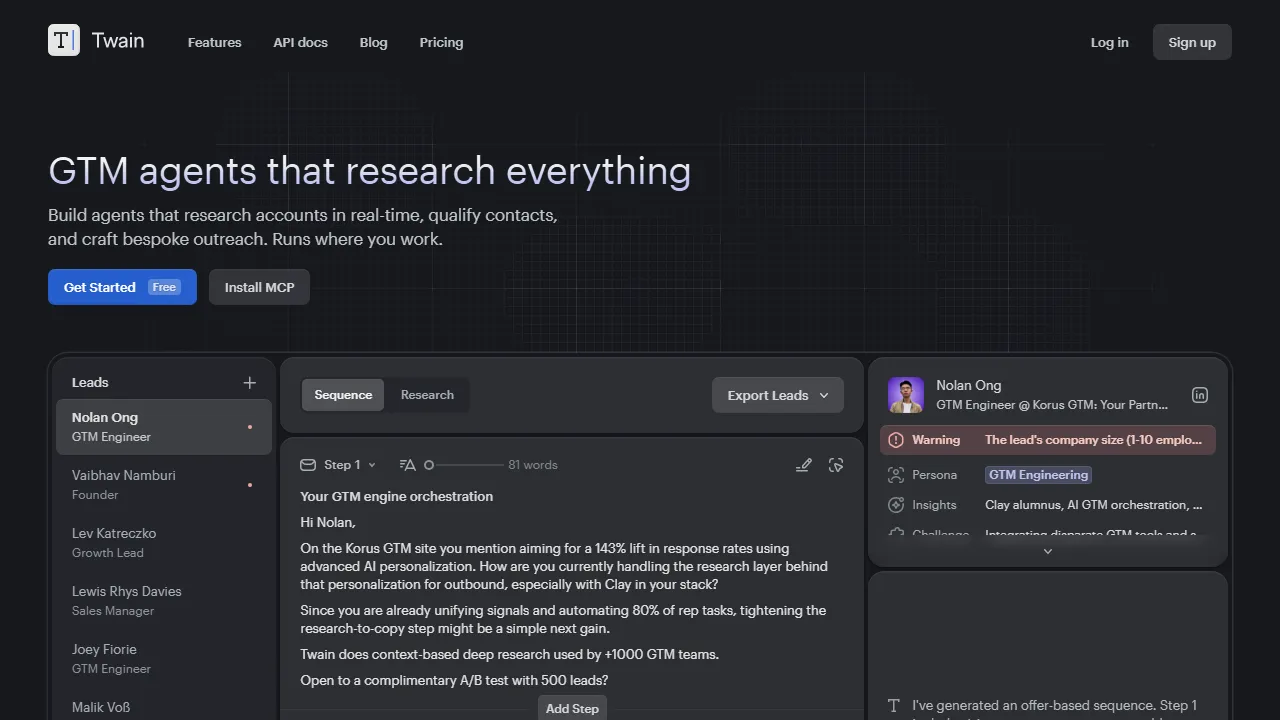Viewport: 1280px width, 720px height.
Task: Open Nolan Ong's LinkedIn icon
Action: (x=1200, y=395)
